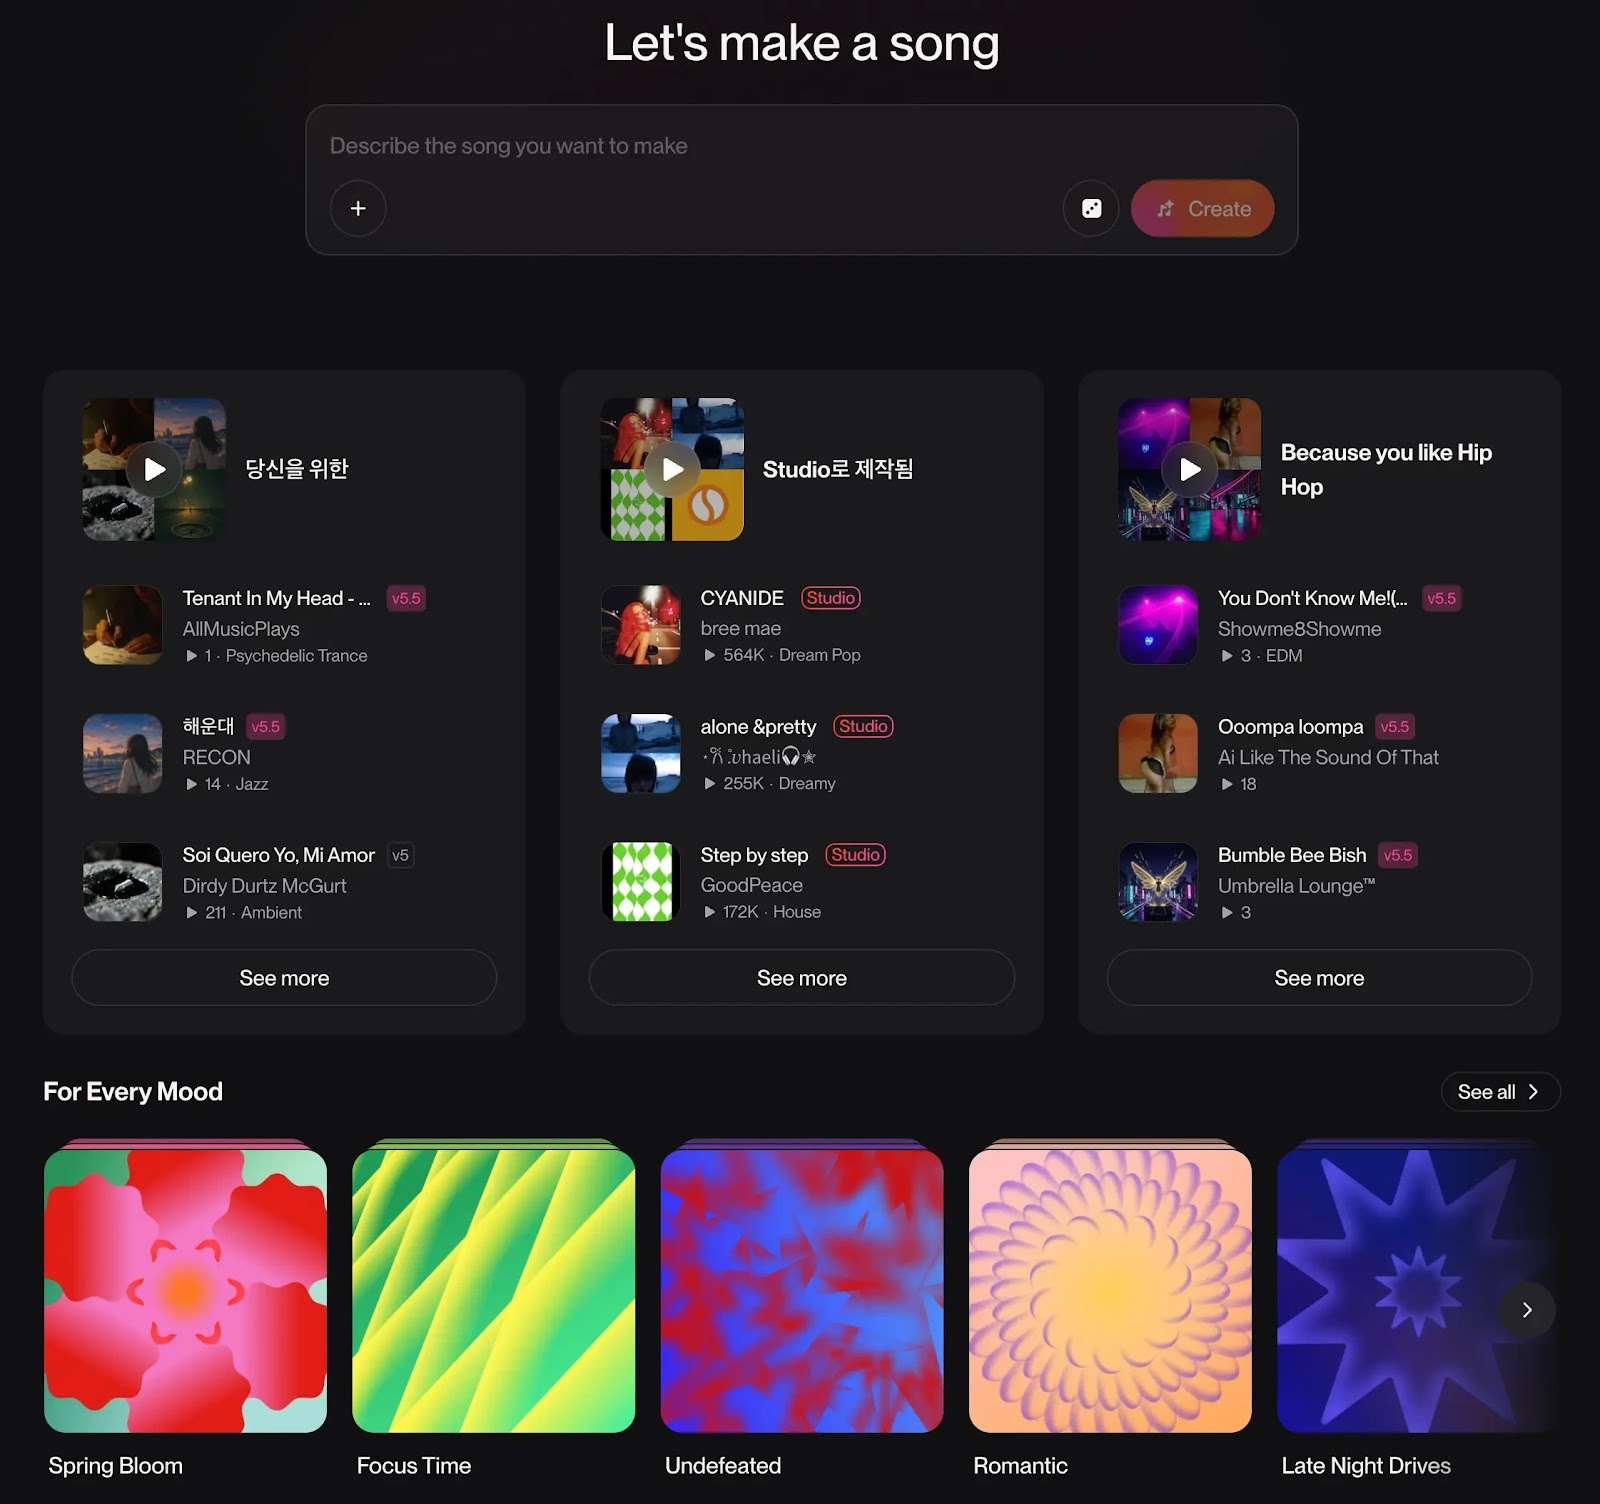Click the v5.5 badge next to Tenant In My Head
The height and width of the screenshot is (1504, 1600).
[406, 599]
